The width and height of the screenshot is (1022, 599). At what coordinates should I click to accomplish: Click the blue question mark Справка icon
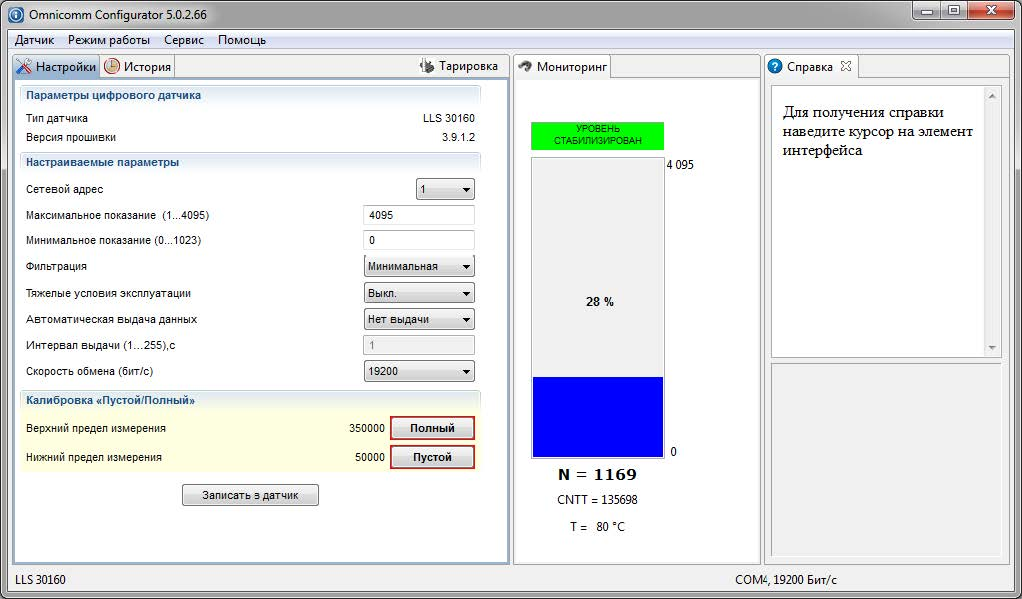pyautogui.click(x=775, y=66)
